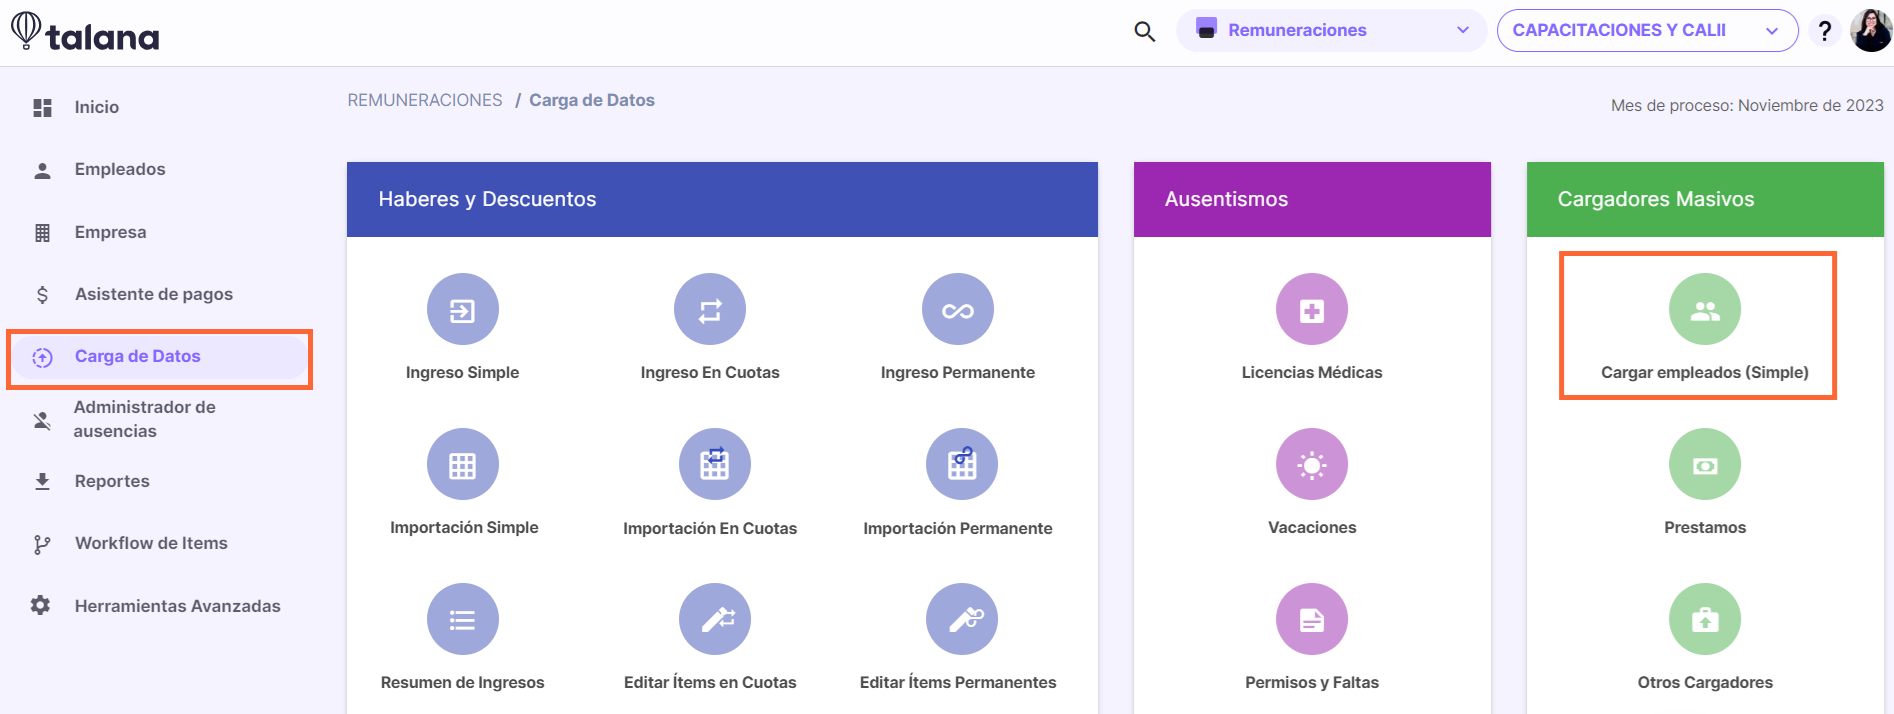Expand the CAPACITACIONES Y CALI company dropdown
Viewport: 1894px width, 714px height.
[1647, 30]
